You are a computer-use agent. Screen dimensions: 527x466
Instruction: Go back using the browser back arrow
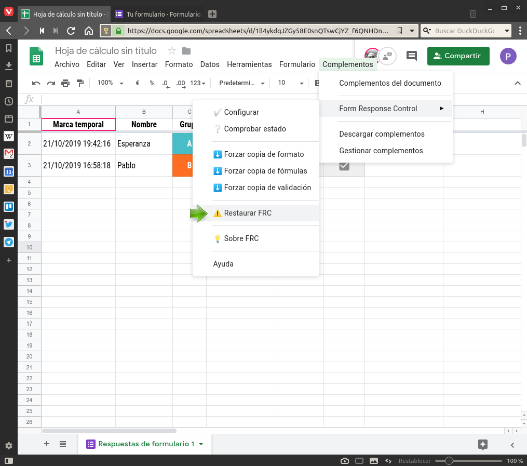click(9, 31)
